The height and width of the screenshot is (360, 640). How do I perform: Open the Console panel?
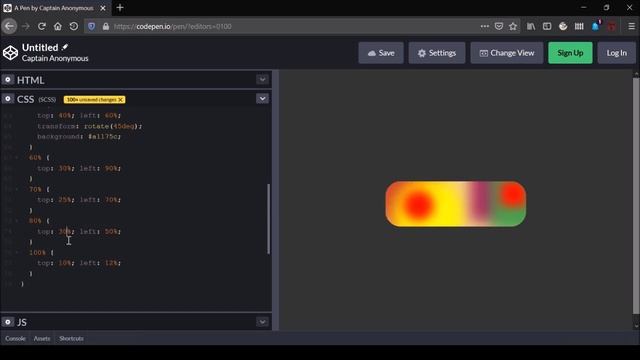click(16, 338)
